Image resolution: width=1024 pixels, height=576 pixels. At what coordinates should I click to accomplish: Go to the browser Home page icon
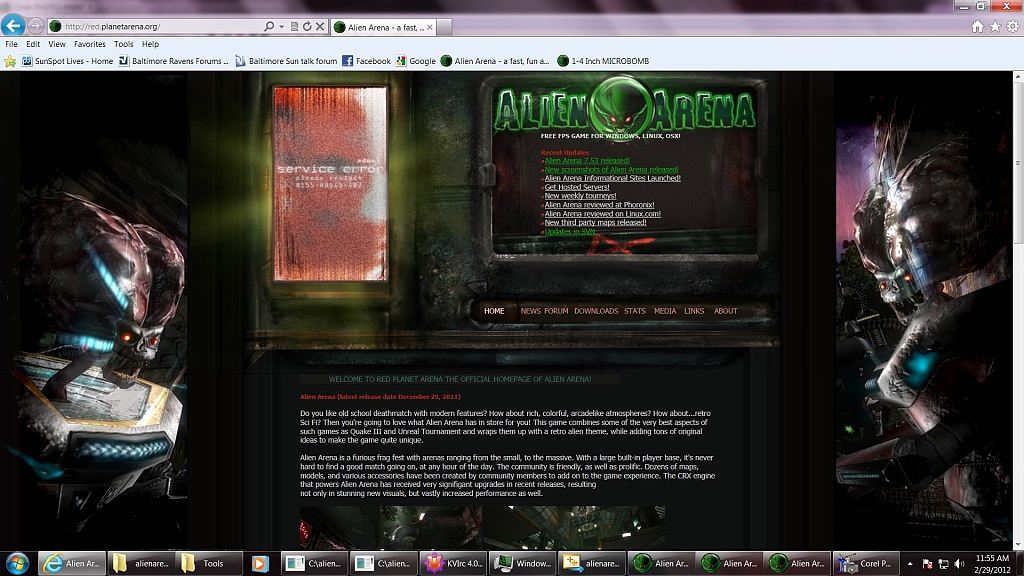977,27
